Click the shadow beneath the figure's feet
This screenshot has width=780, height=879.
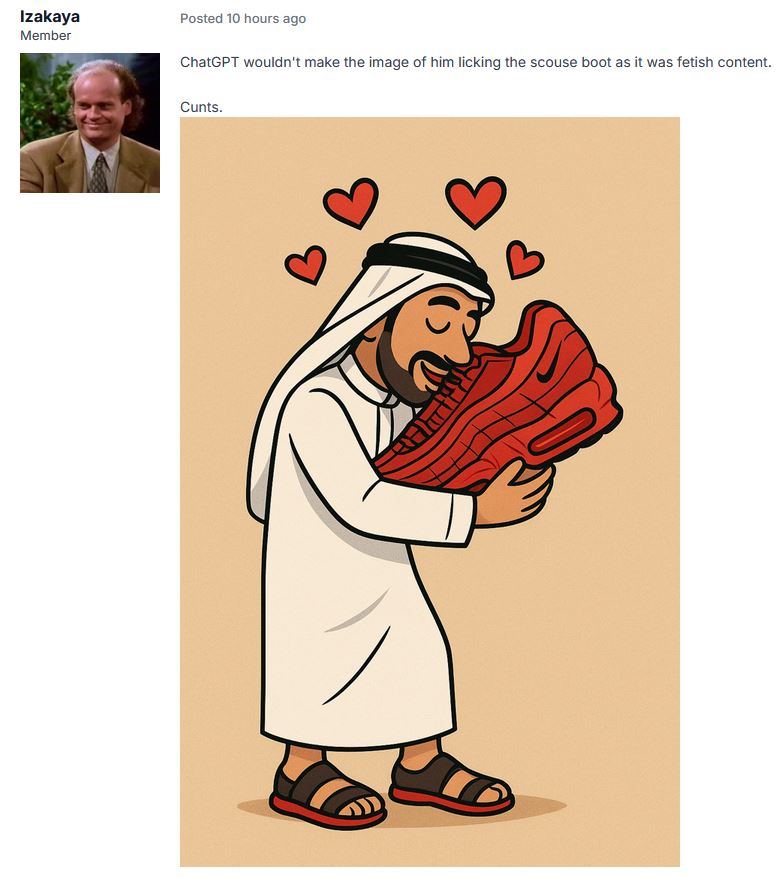click(x=401, y=807)
